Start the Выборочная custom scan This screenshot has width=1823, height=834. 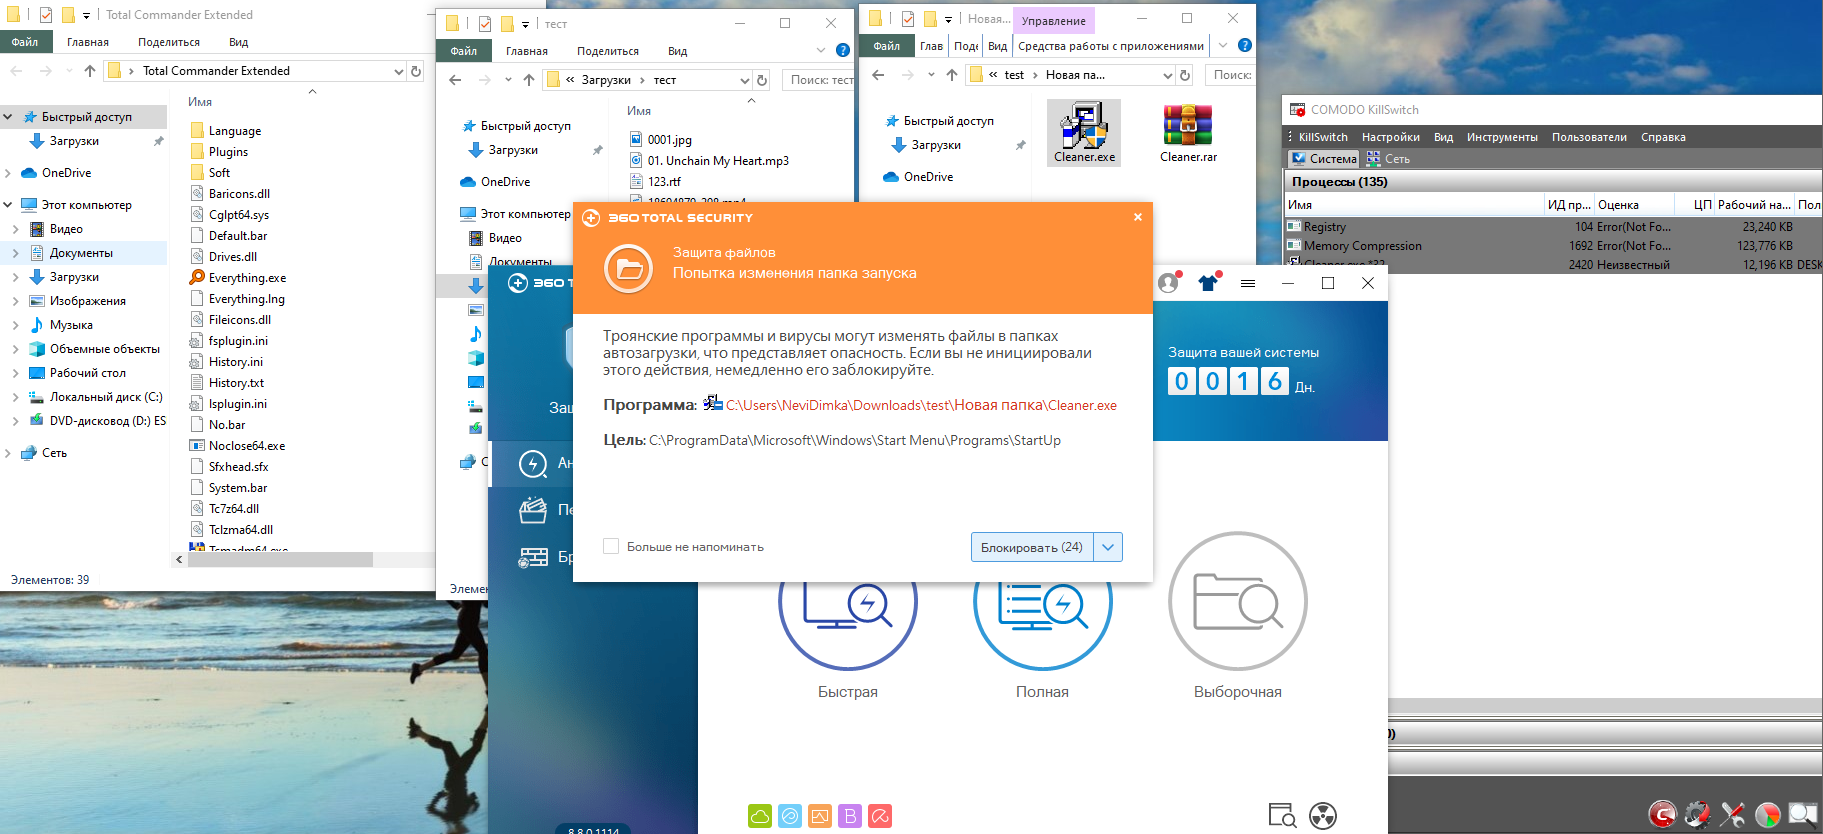1237,600
